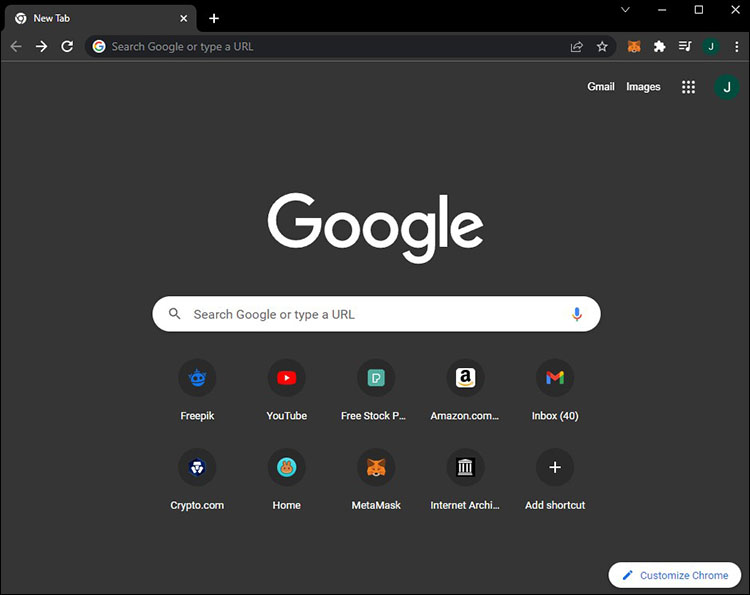This screenshot has height=595, width=750.
Task: Open a new tab with the plus button
Action: tap(214, 19)
